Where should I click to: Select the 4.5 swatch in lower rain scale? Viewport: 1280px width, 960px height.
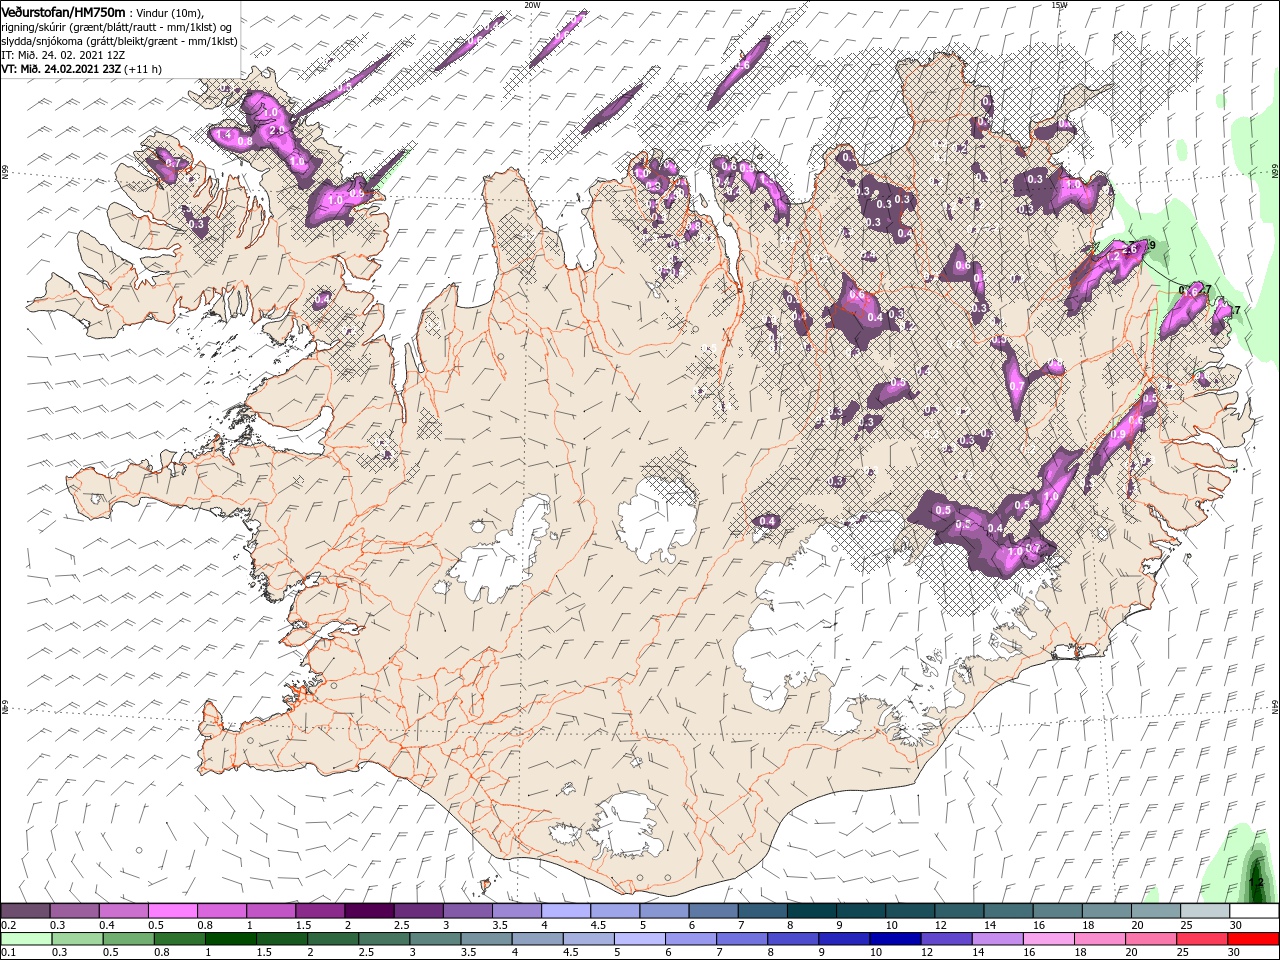(588, 939)
